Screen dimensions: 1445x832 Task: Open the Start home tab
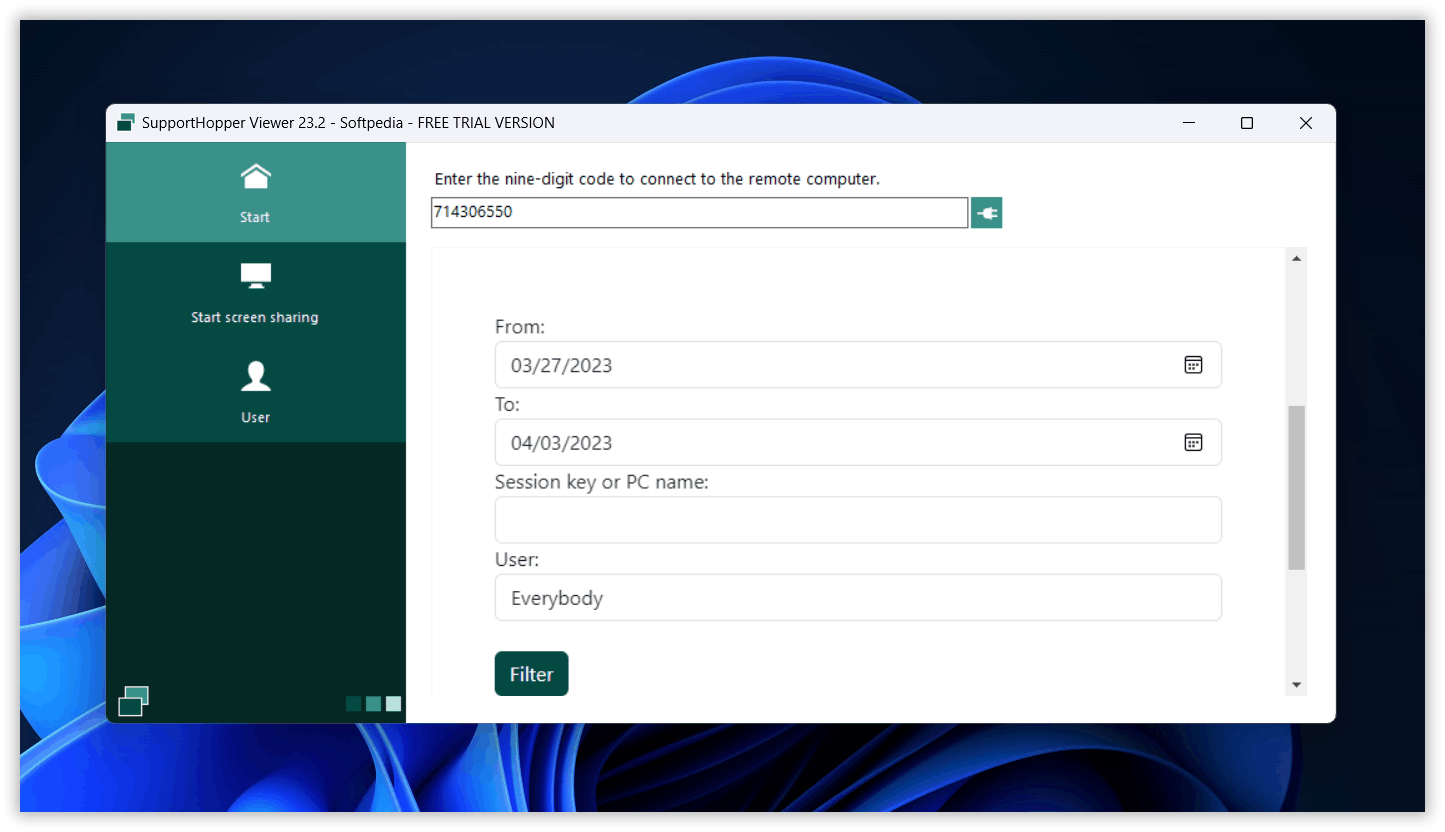[x=255, y=192]
